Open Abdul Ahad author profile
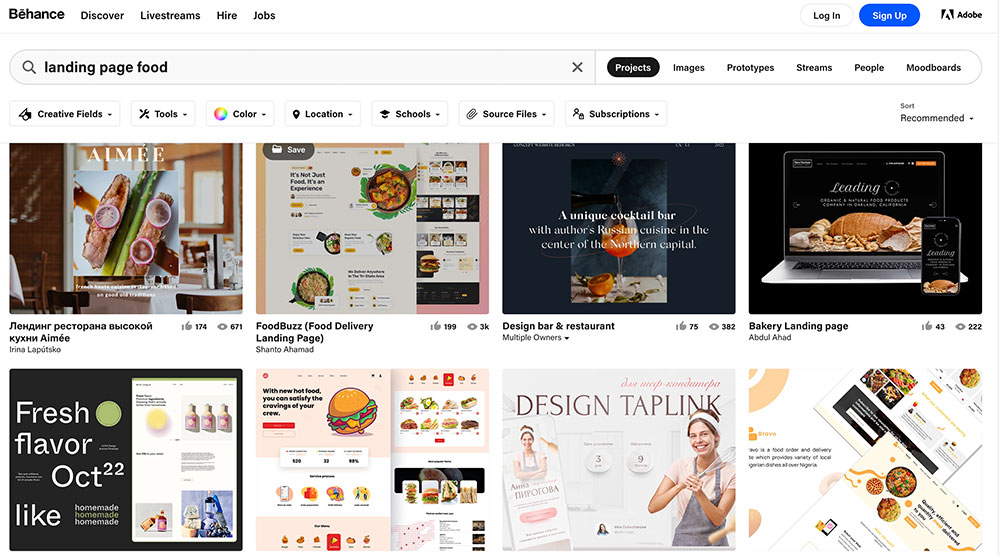Image resolution: width=1000 pixels, height=556 pixels. click(770, 337)
